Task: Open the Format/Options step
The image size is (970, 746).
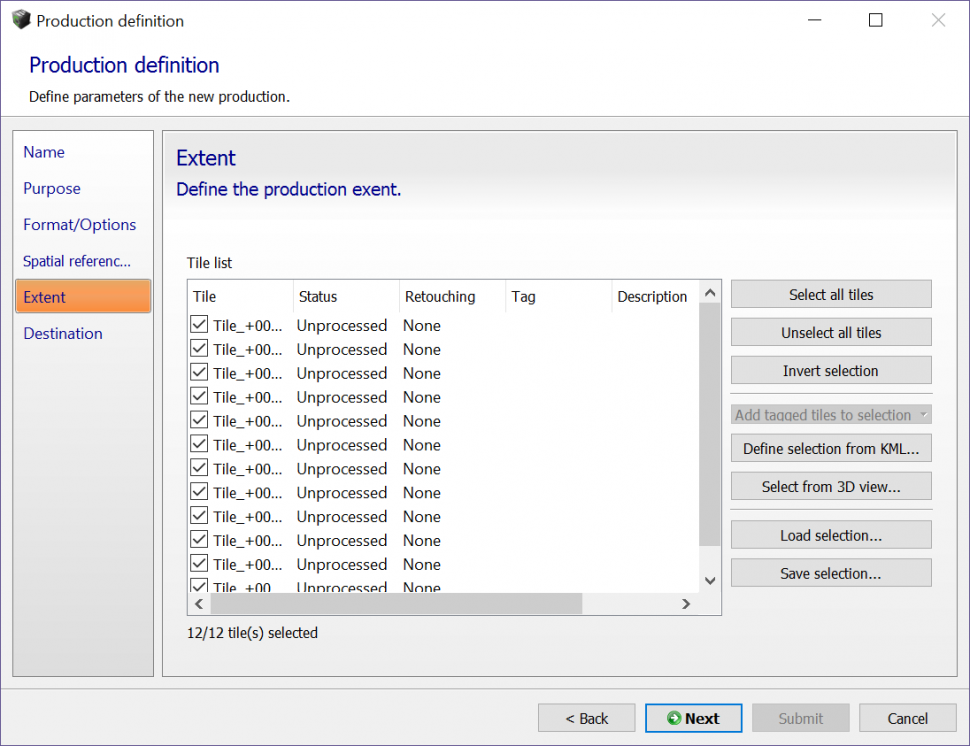Action: pos(79,225)
